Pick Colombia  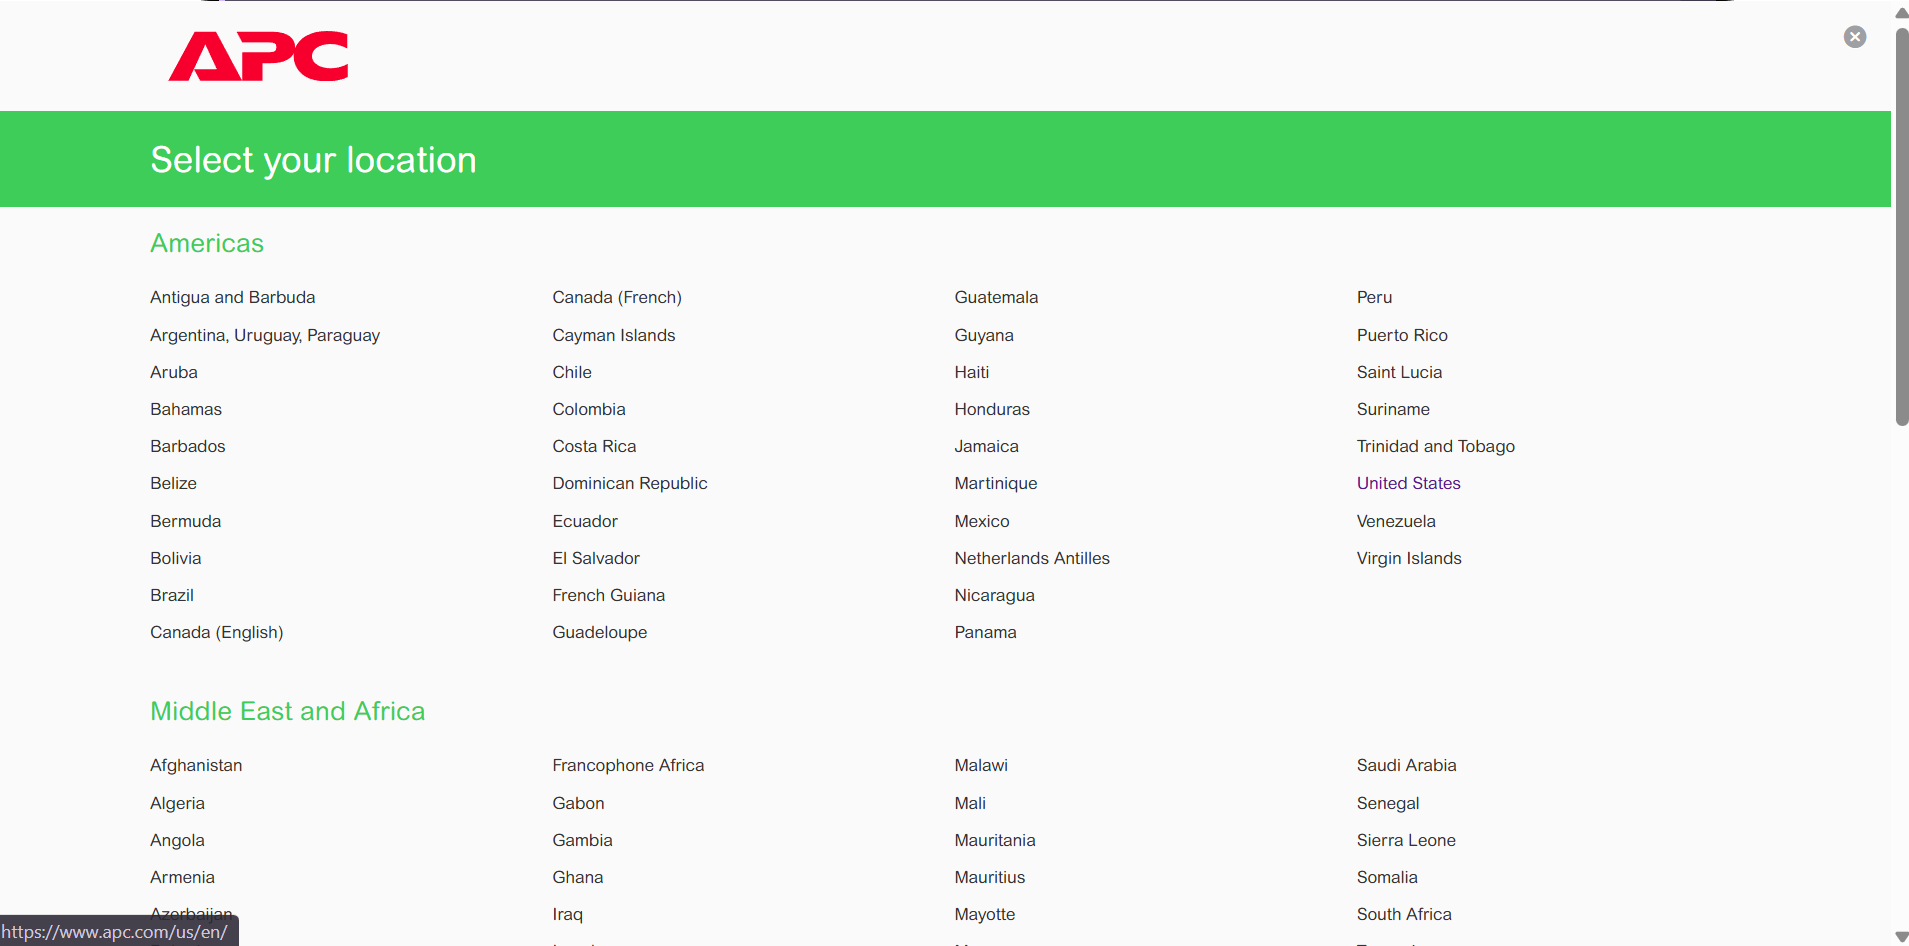click(x=589, y=409)
